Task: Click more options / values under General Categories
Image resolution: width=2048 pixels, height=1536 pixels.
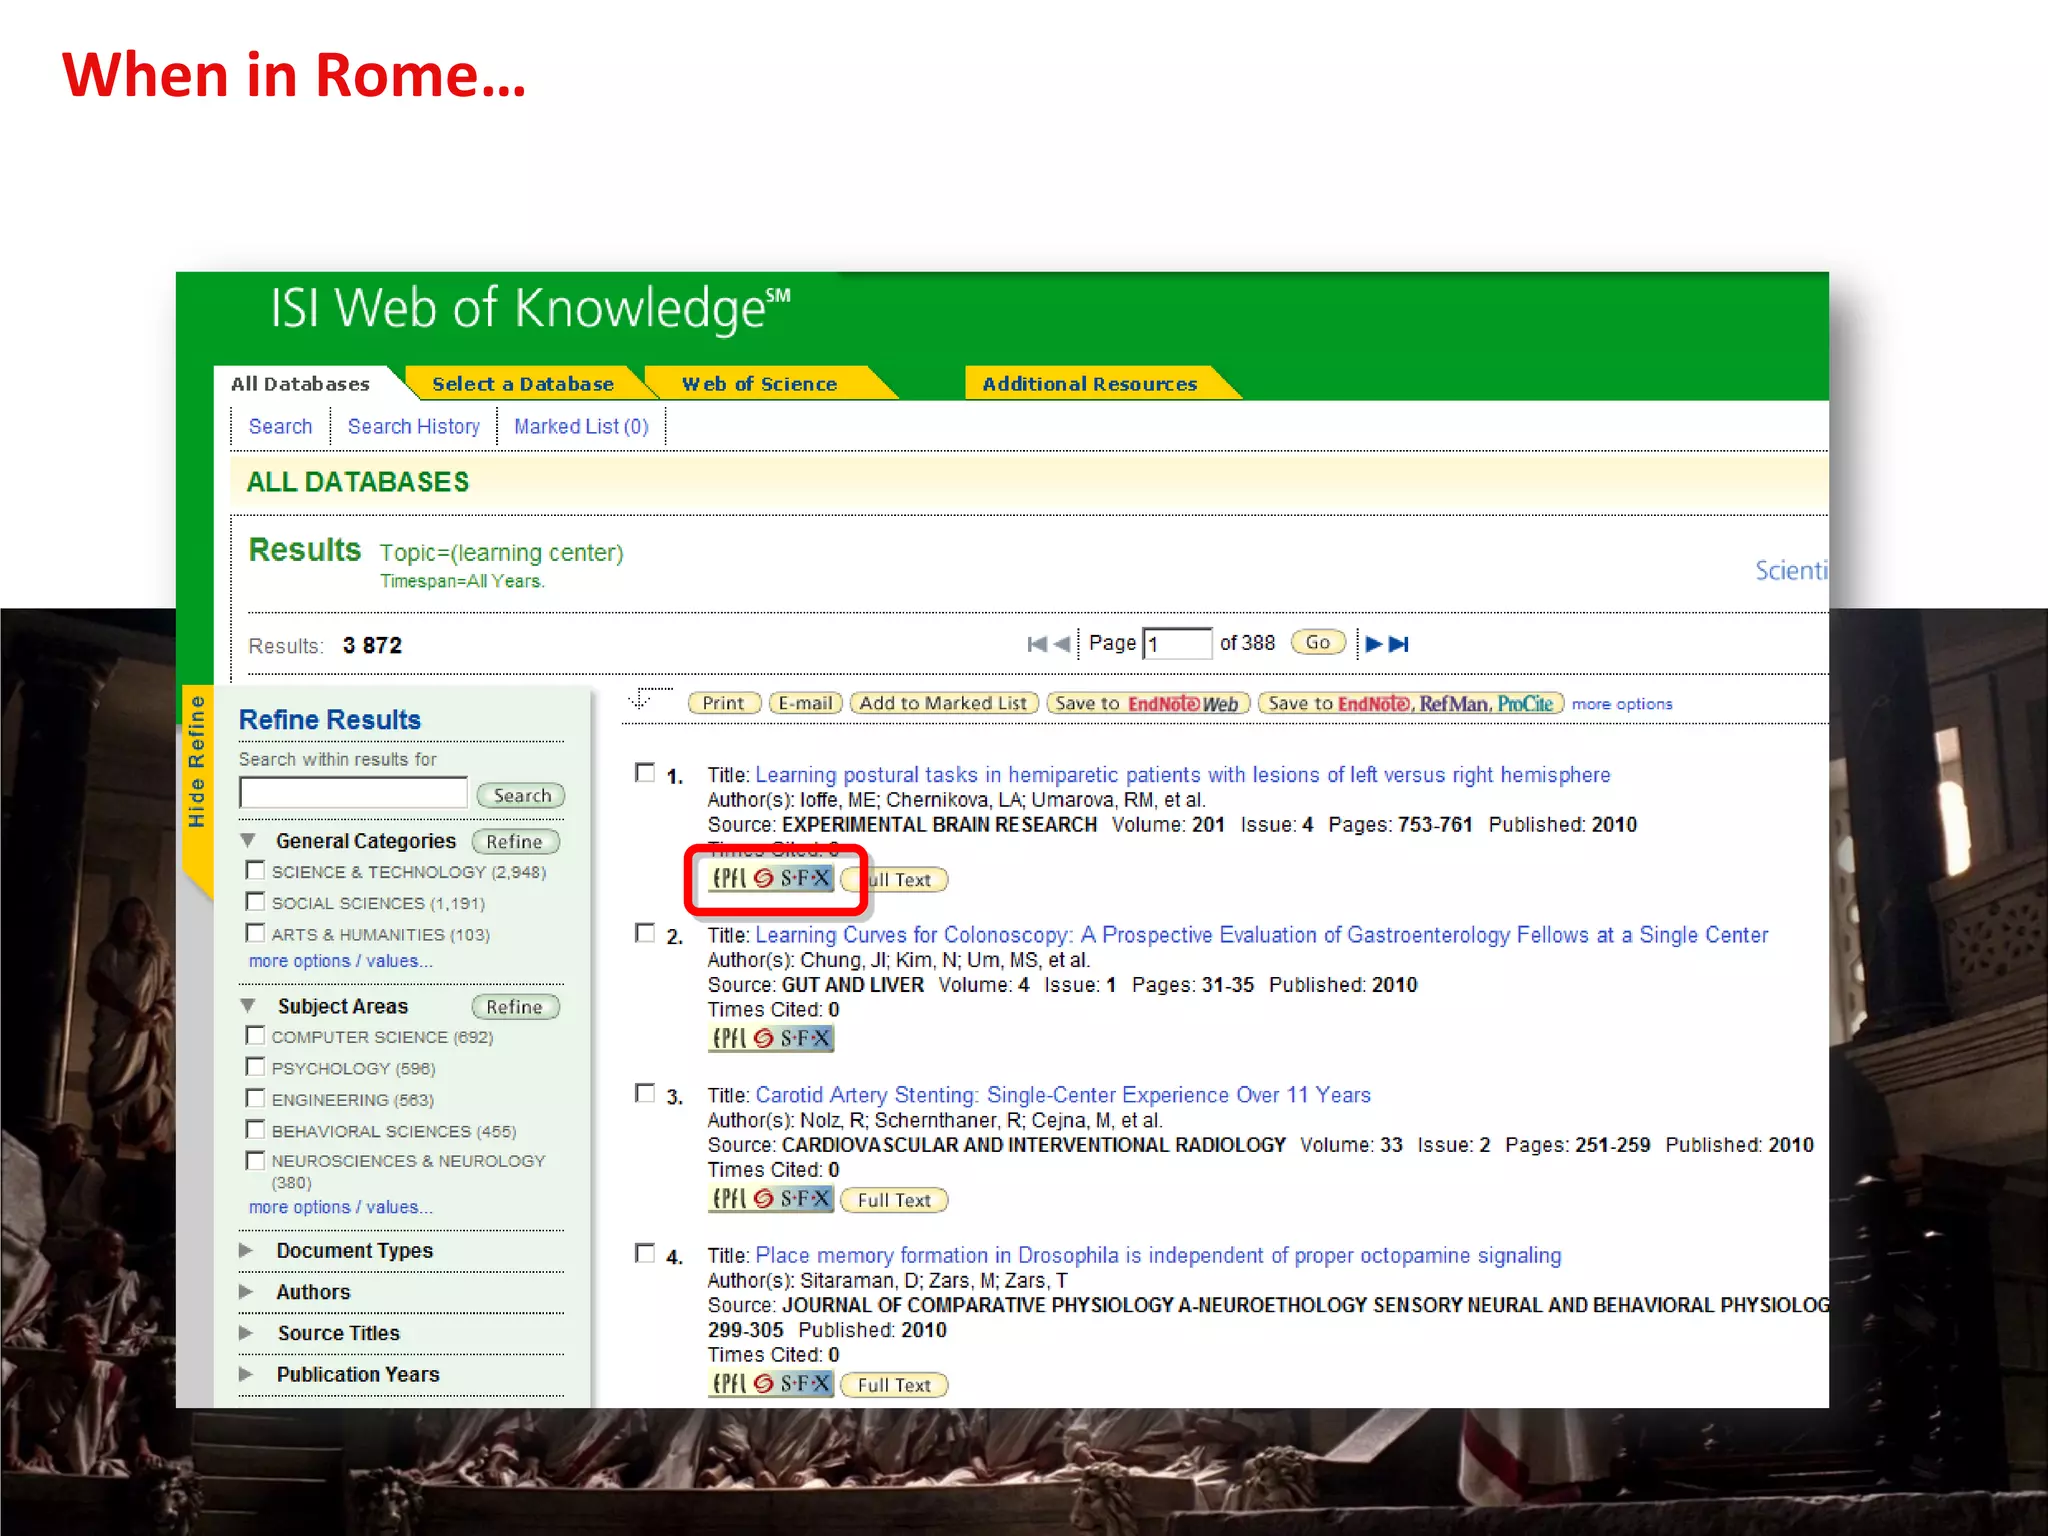Action: tap(341, 961)
